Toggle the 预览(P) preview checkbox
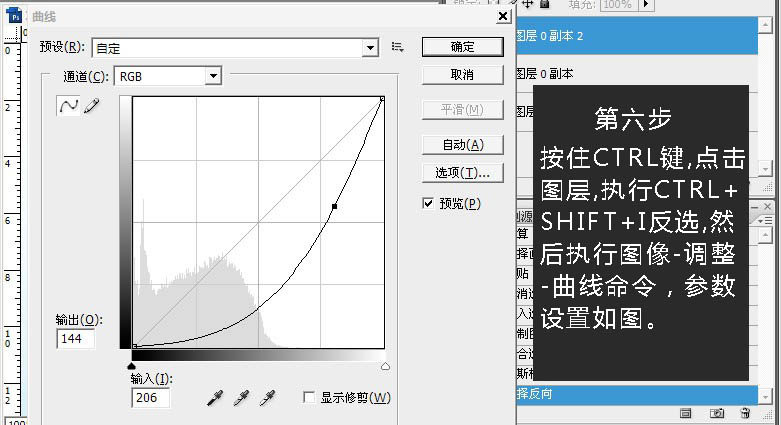 click(x=428, y=203)
